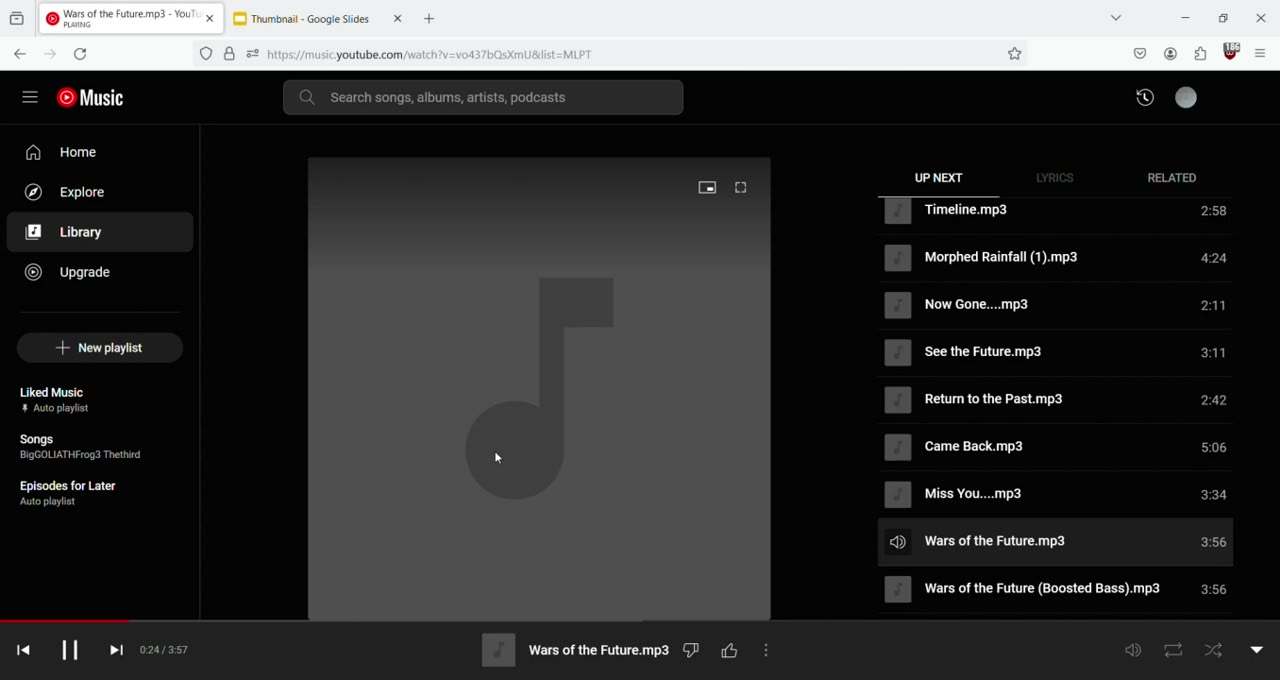Open listening history clock icon
The image size is (1280, 680).
1145,98
